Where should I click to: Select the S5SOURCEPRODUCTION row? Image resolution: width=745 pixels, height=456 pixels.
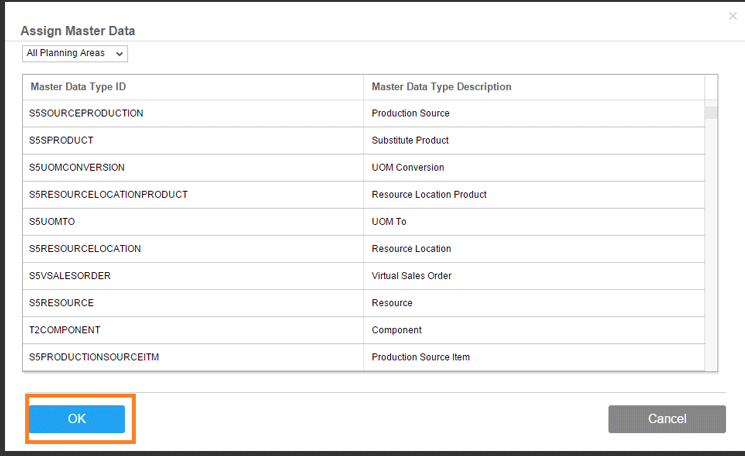87,113
